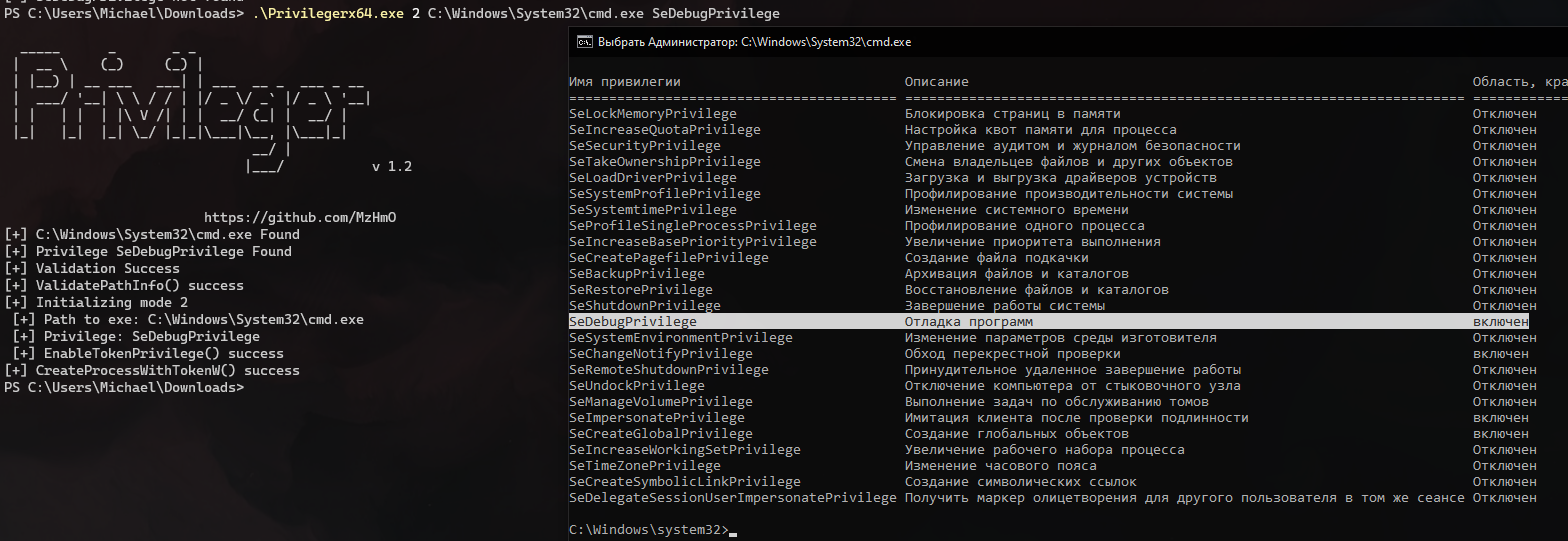Select the SeSystemProfilePrivilege text
This screenshot has height=541, width=1568.
coord(665,194)
